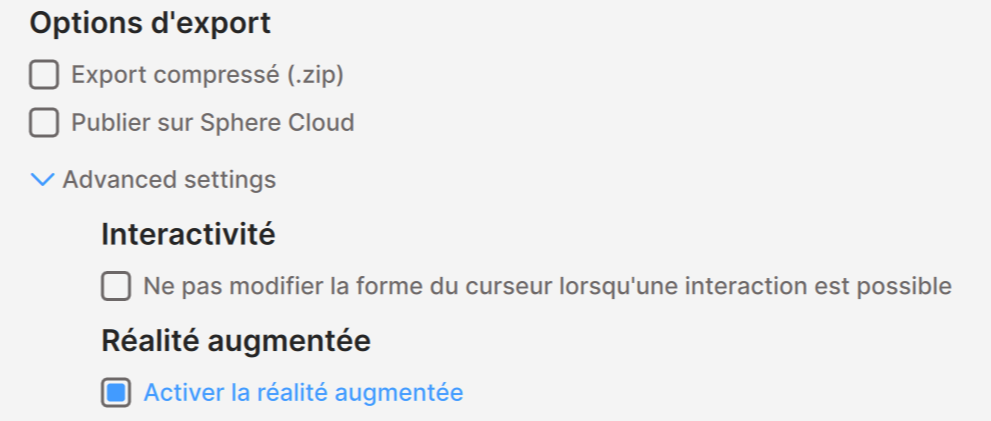Collapse Advanced settings using the blue chevron
Screen dimensions: 991x421
42,180
